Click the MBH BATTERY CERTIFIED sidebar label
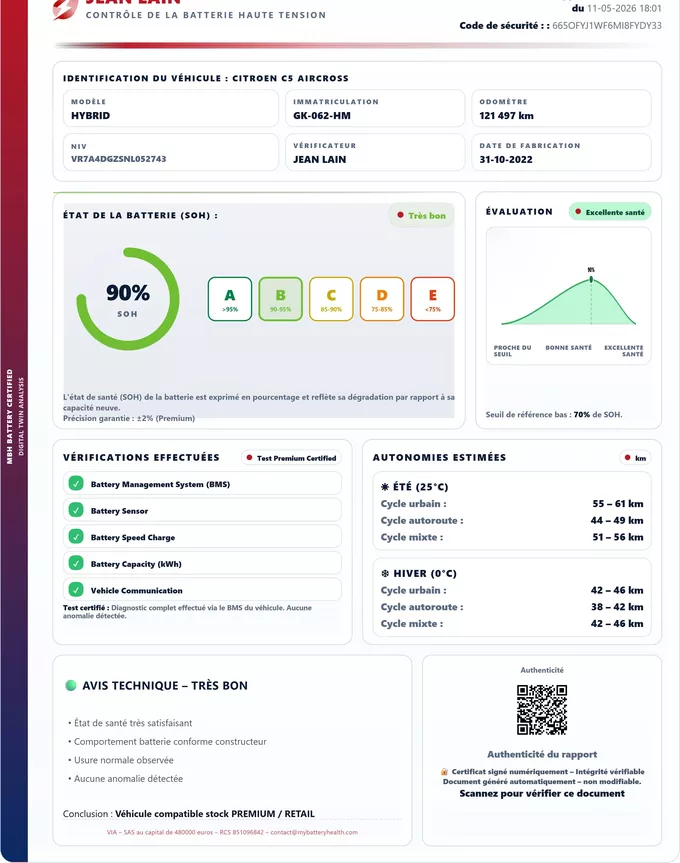This screenshot has height=863, width=680. tap(9, 416)
